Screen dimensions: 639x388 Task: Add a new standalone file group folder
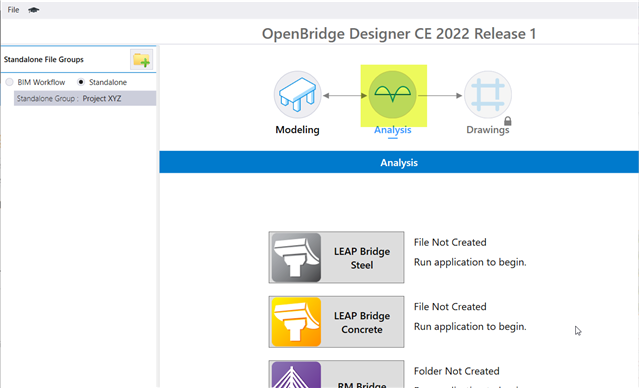click(141, 60)
